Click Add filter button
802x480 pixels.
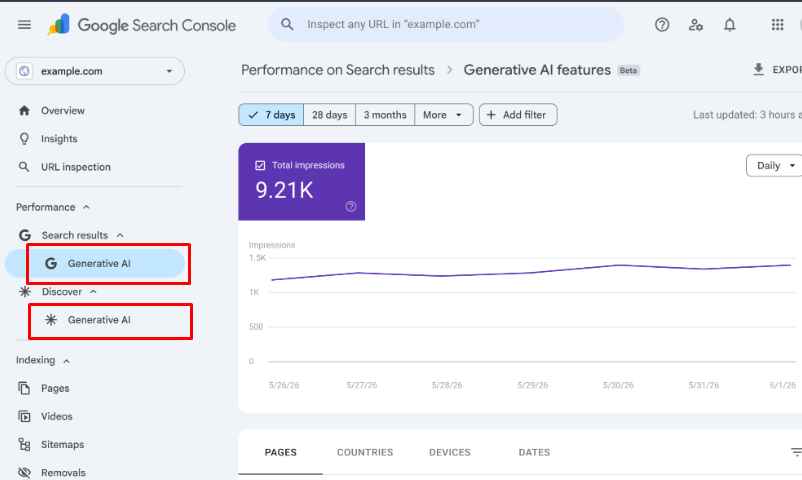pos(518,115)
